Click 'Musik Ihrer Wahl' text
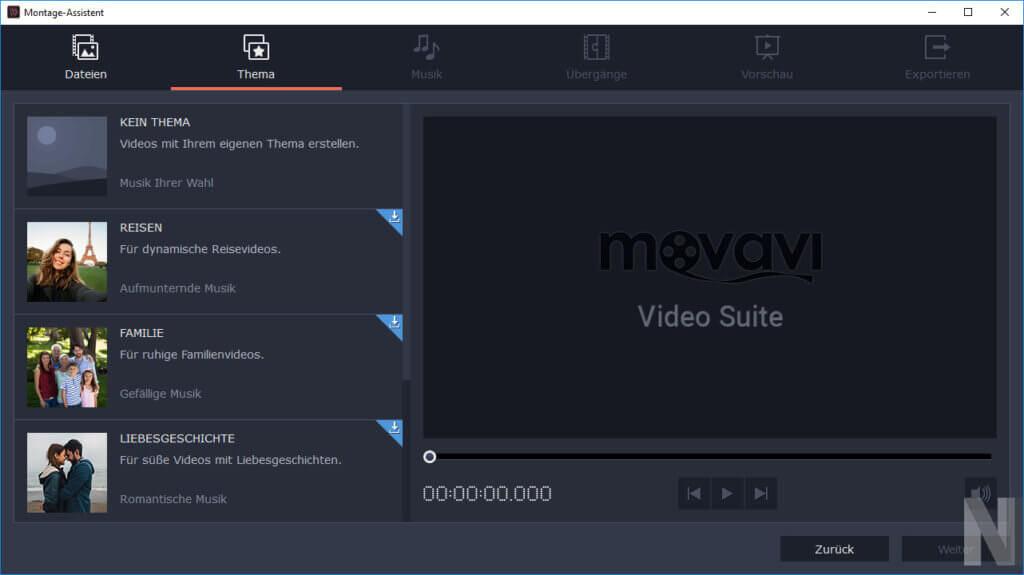 pyautogui.click(x=167, y=183)
